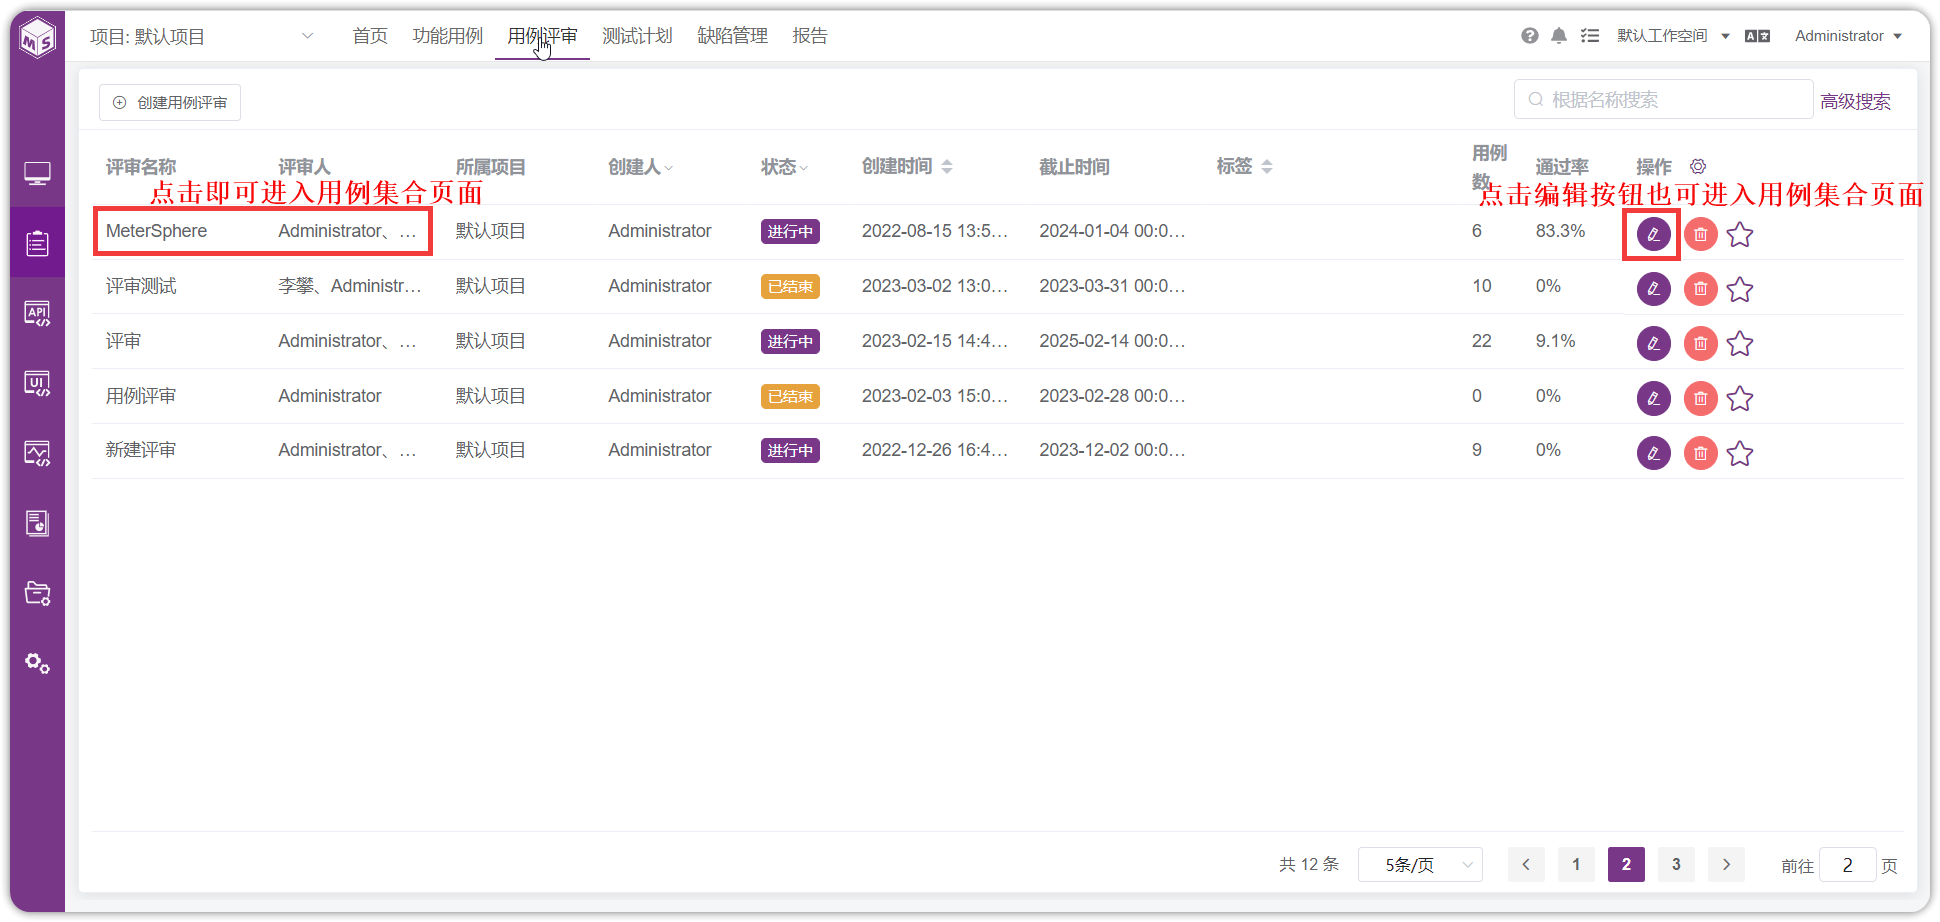Star the 新建评审 review row
1940x922 pixels.
pyautogui.click(x=1740, y=453)
